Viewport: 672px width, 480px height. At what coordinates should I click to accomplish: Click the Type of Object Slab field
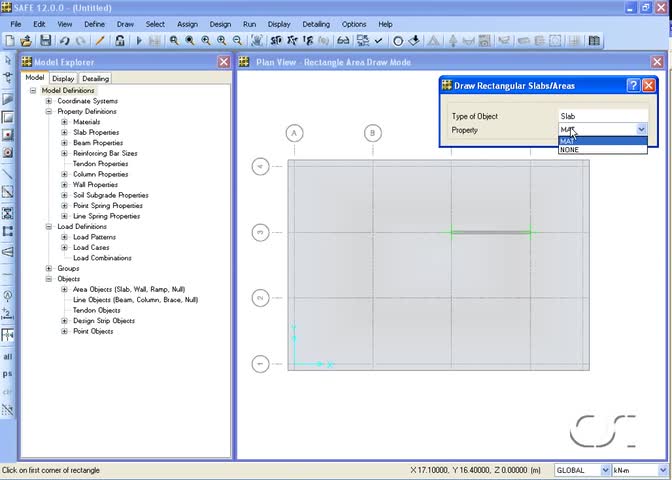[x=603, y=116]
